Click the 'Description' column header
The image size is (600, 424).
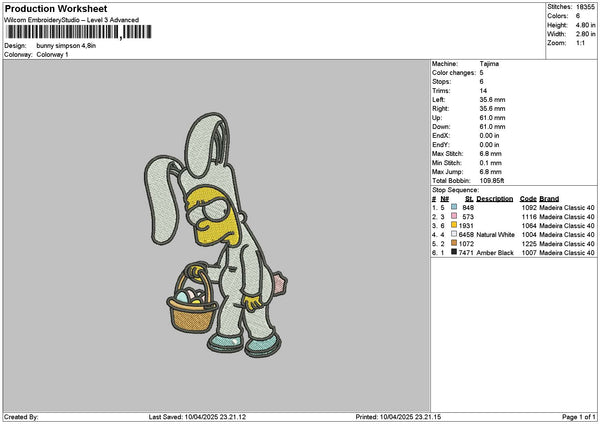click(495, 199)
